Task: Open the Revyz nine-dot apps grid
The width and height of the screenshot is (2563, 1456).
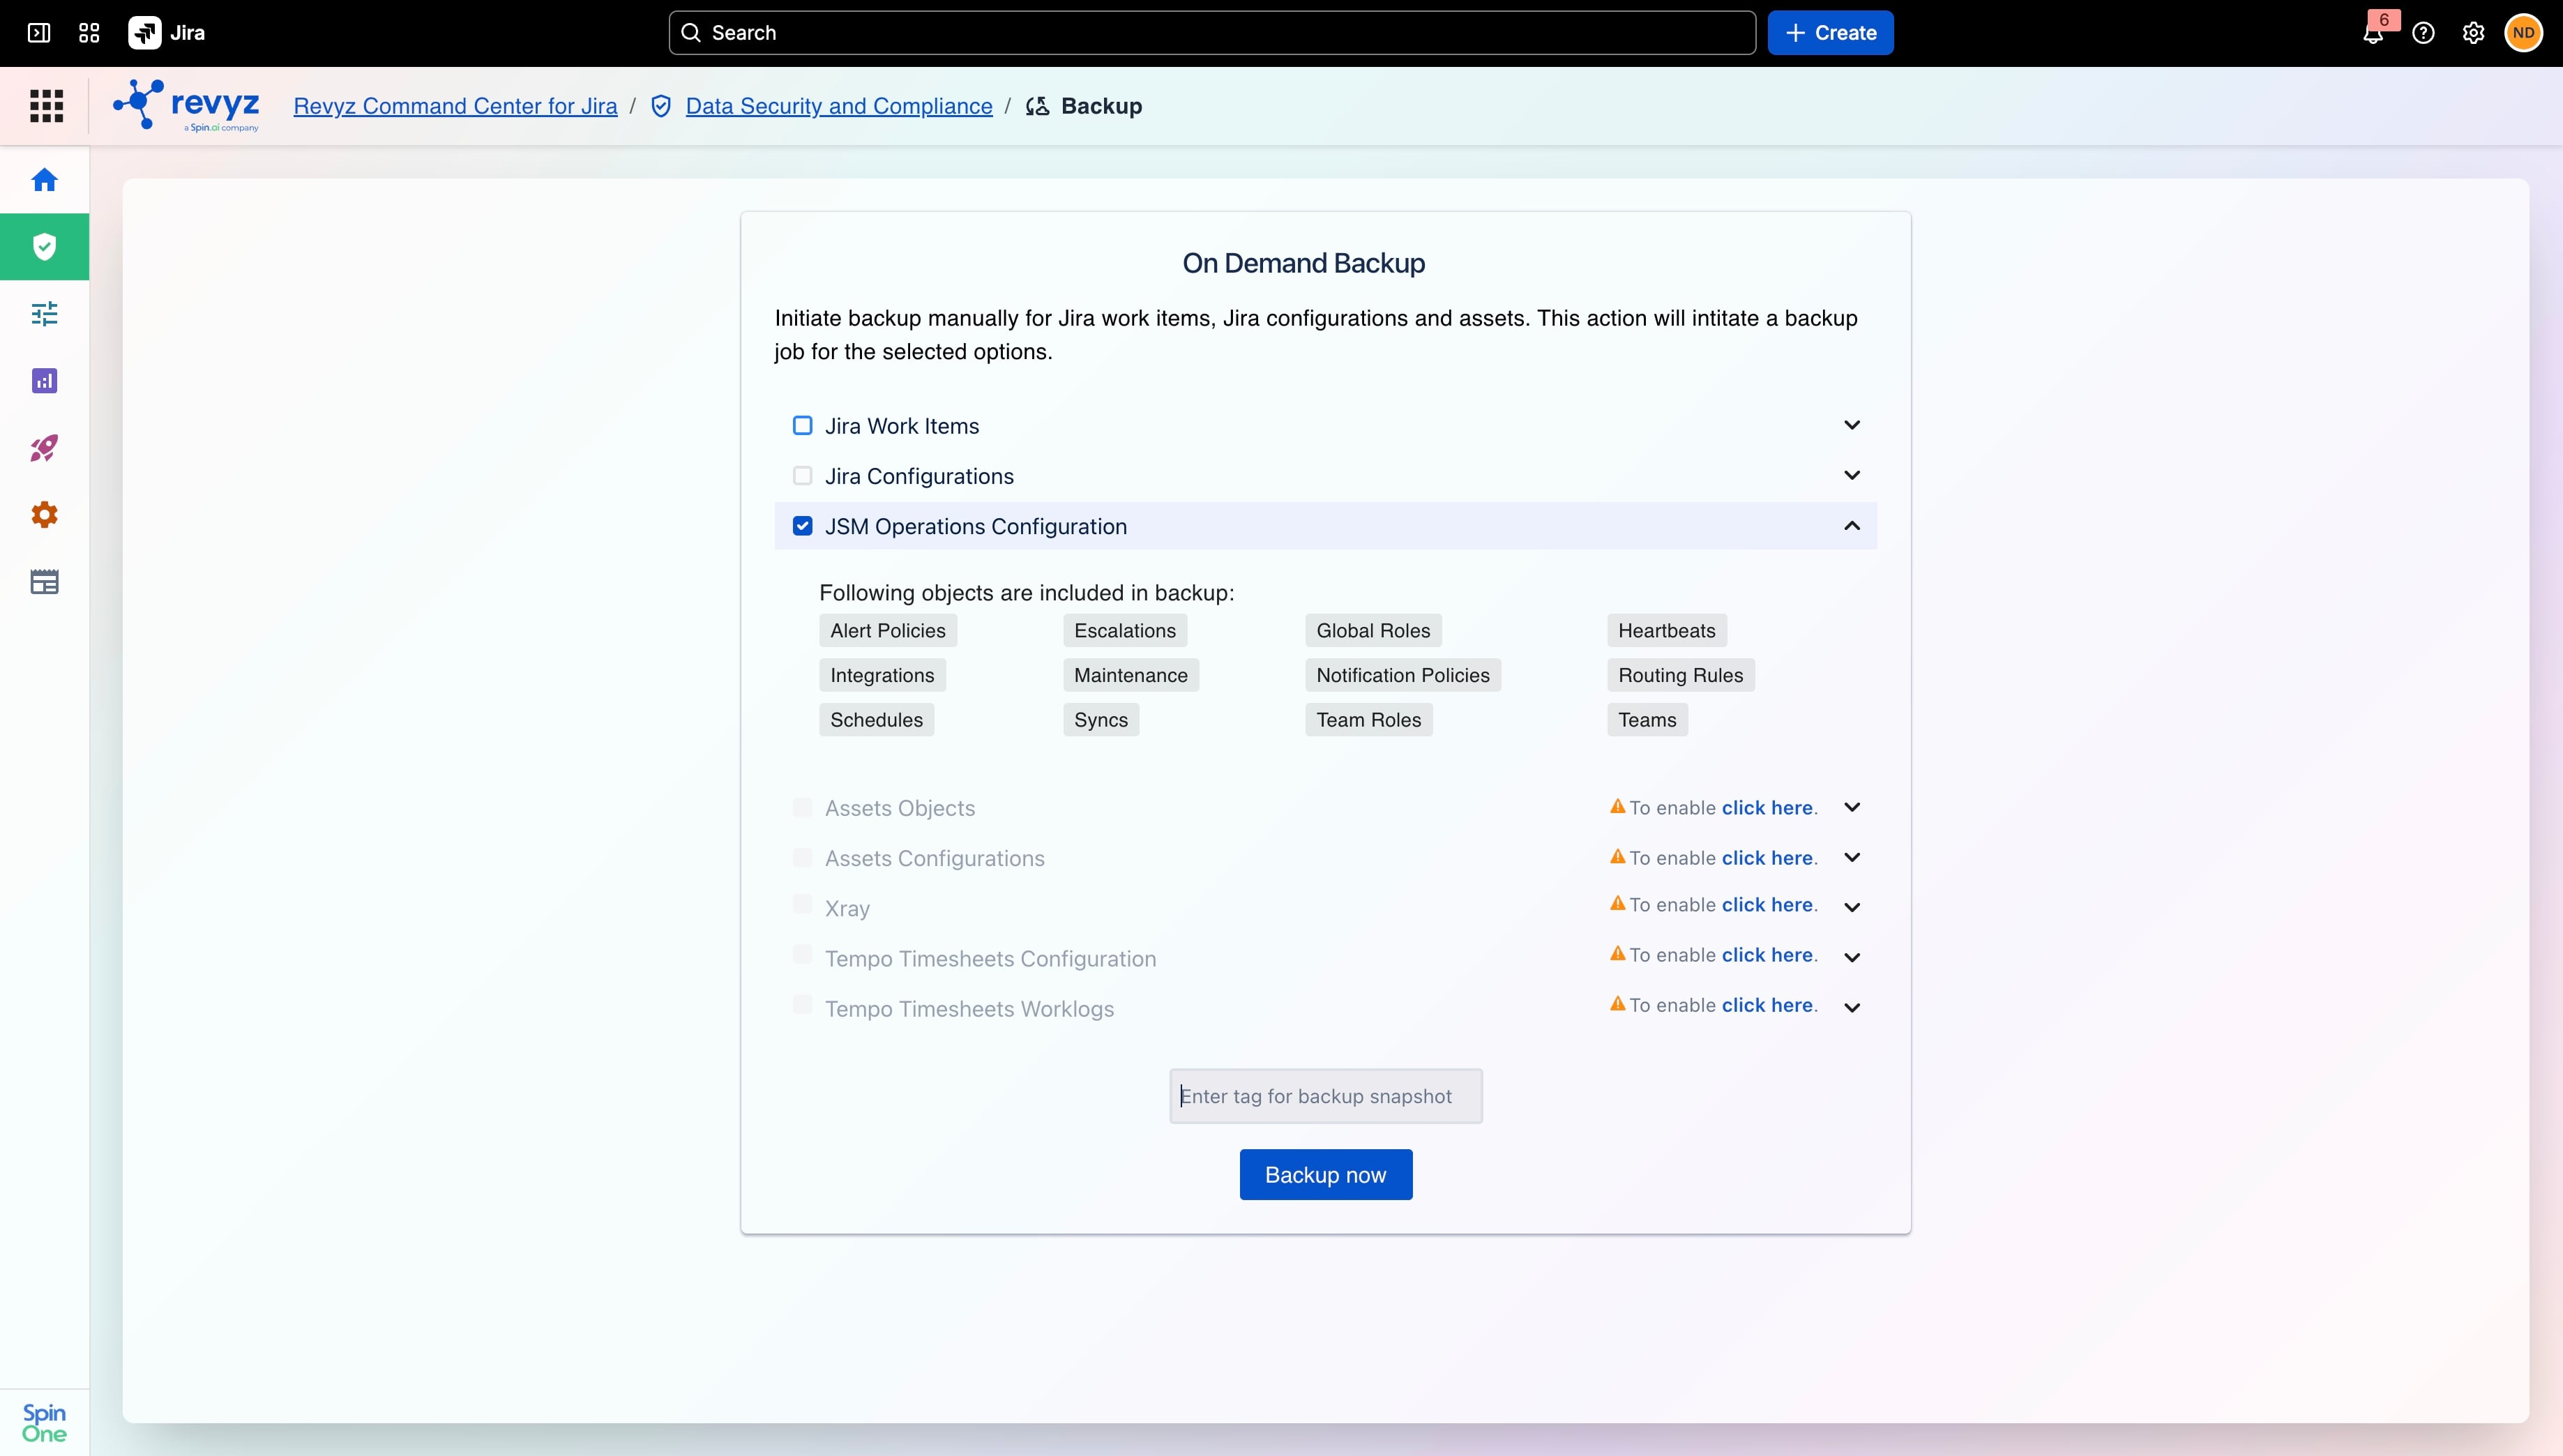Action: 46,106
